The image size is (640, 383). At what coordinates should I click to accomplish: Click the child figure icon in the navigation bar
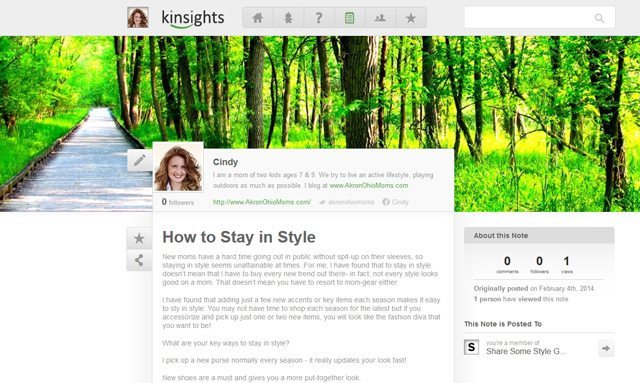point(288,18)
